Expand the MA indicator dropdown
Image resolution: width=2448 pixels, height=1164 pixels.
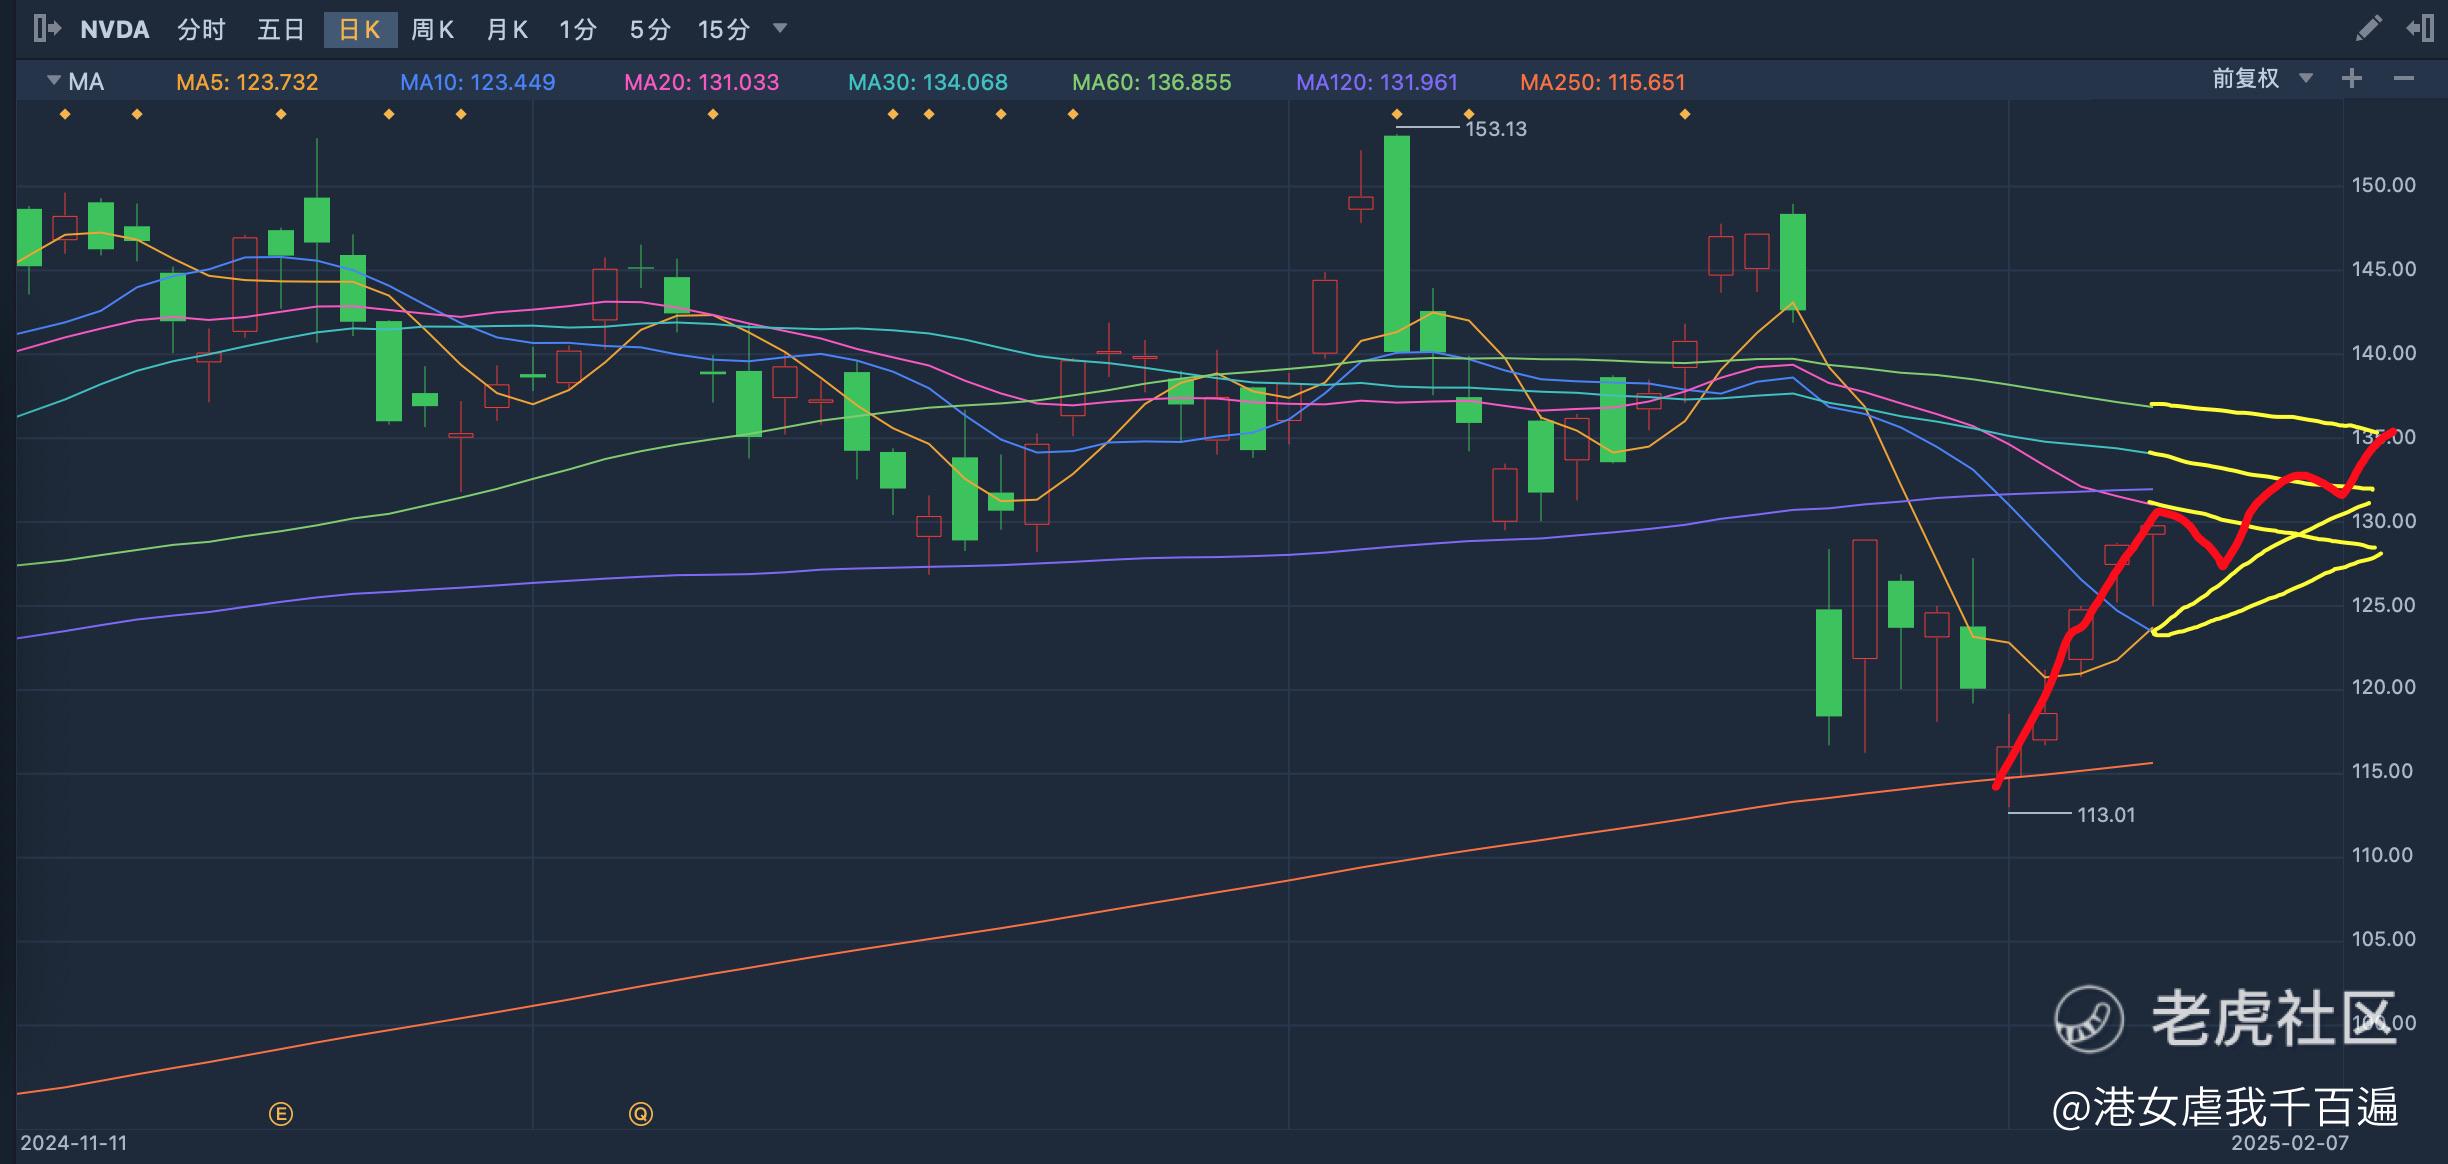click(54, 80)
